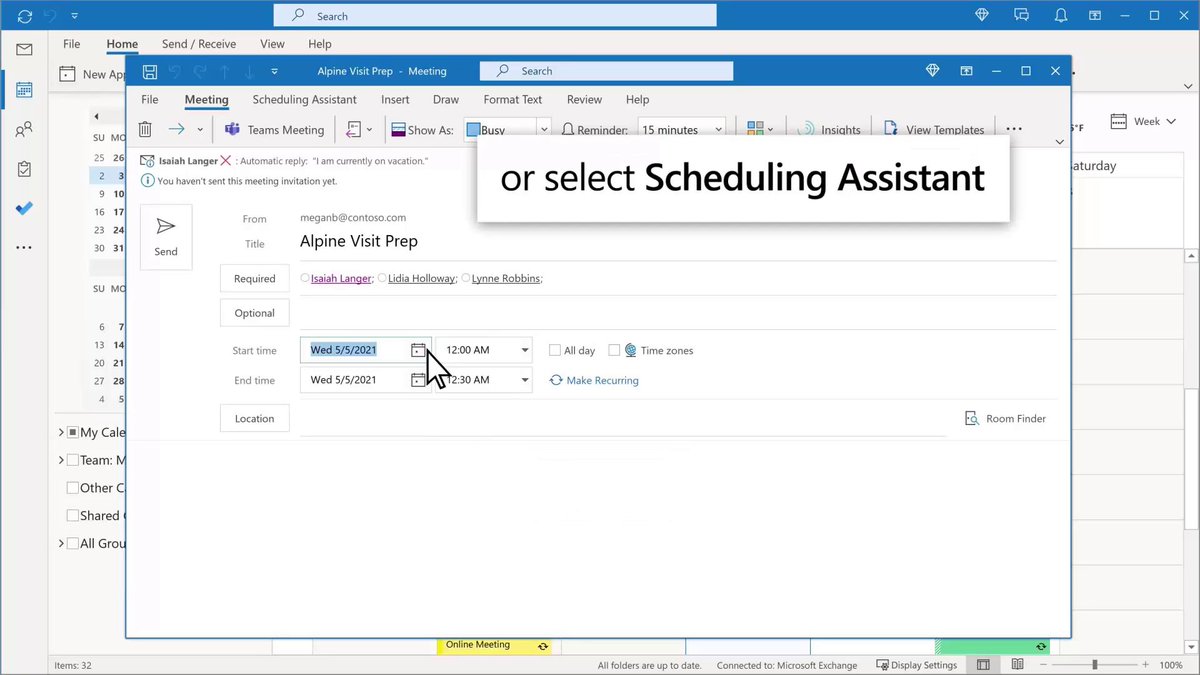Open the Format Text tab
Viewport: 1200px width, 675px height.
[513, 100]
